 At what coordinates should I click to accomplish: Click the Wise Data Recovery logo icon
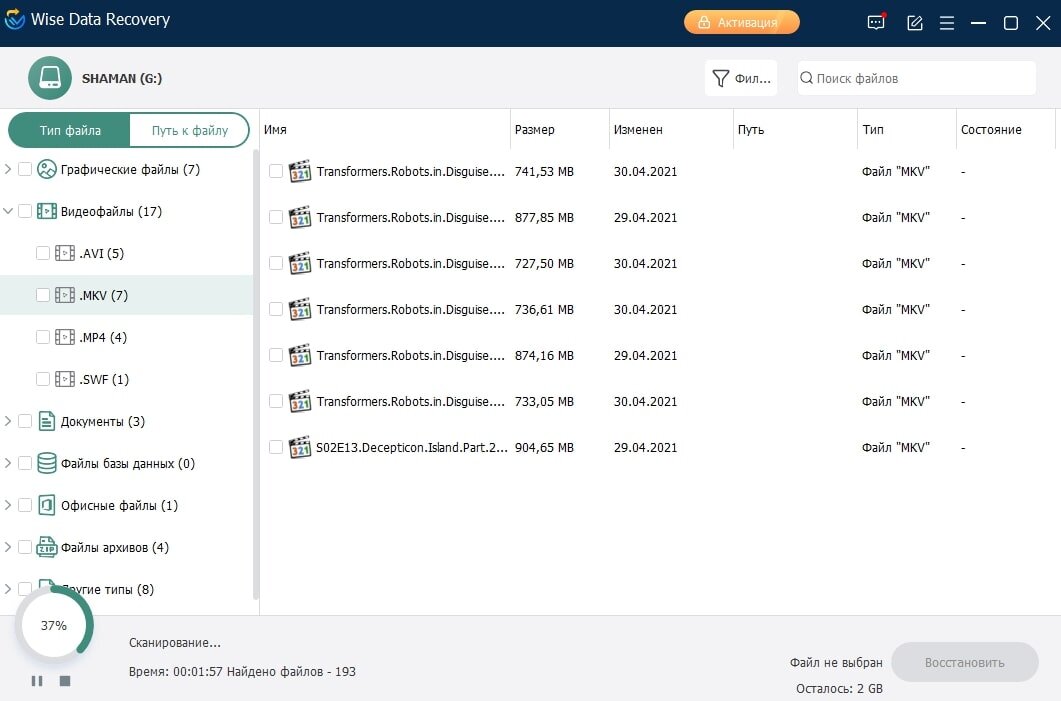pyautogui.click(x=15, y=20)
